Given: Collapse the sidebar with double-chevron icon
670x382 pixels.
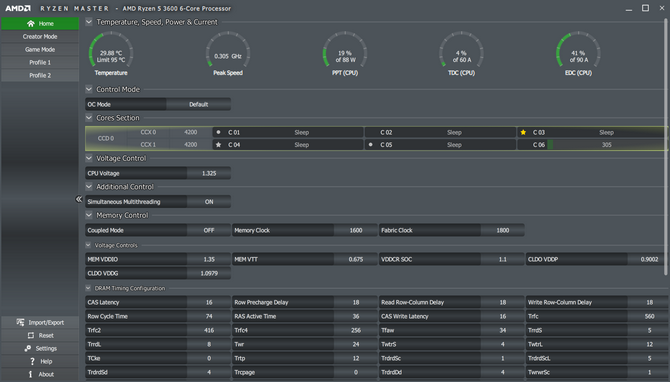Looking at the screenshot, I should click(x=79, y=199).
